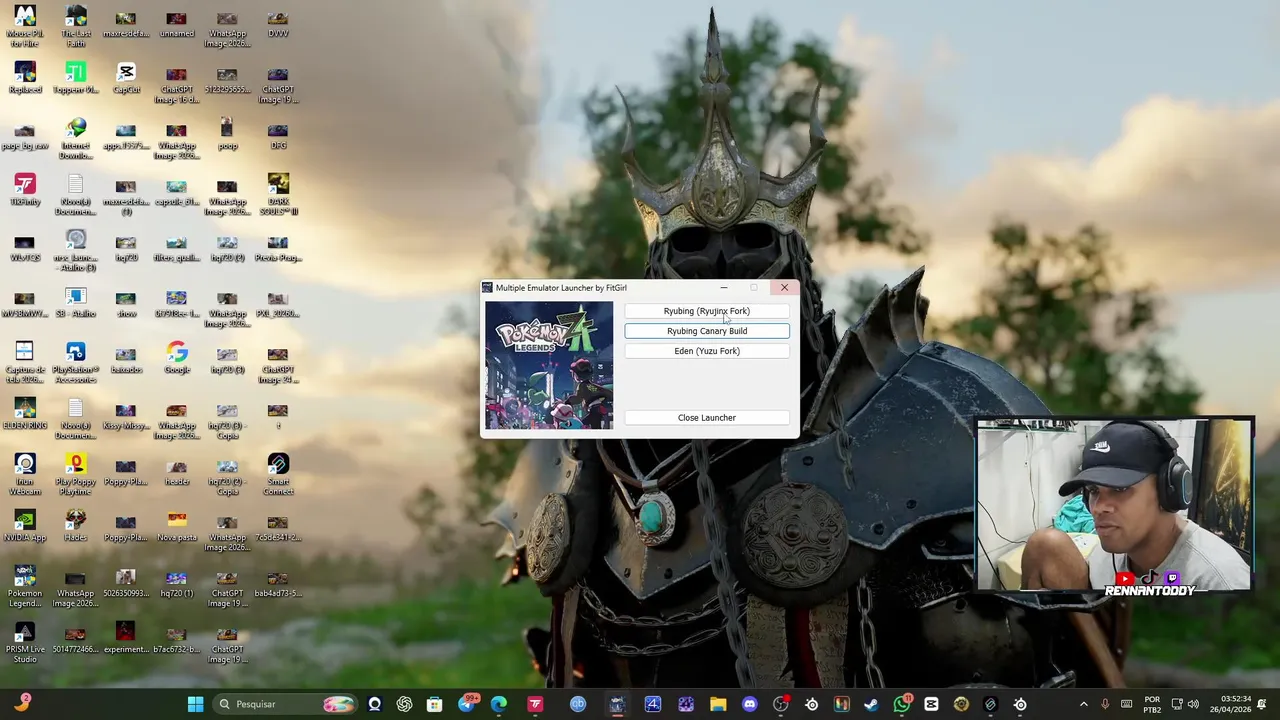Select the SB - Atalho desktop shortcut
1280x720 pixels.
coord(76,302)
